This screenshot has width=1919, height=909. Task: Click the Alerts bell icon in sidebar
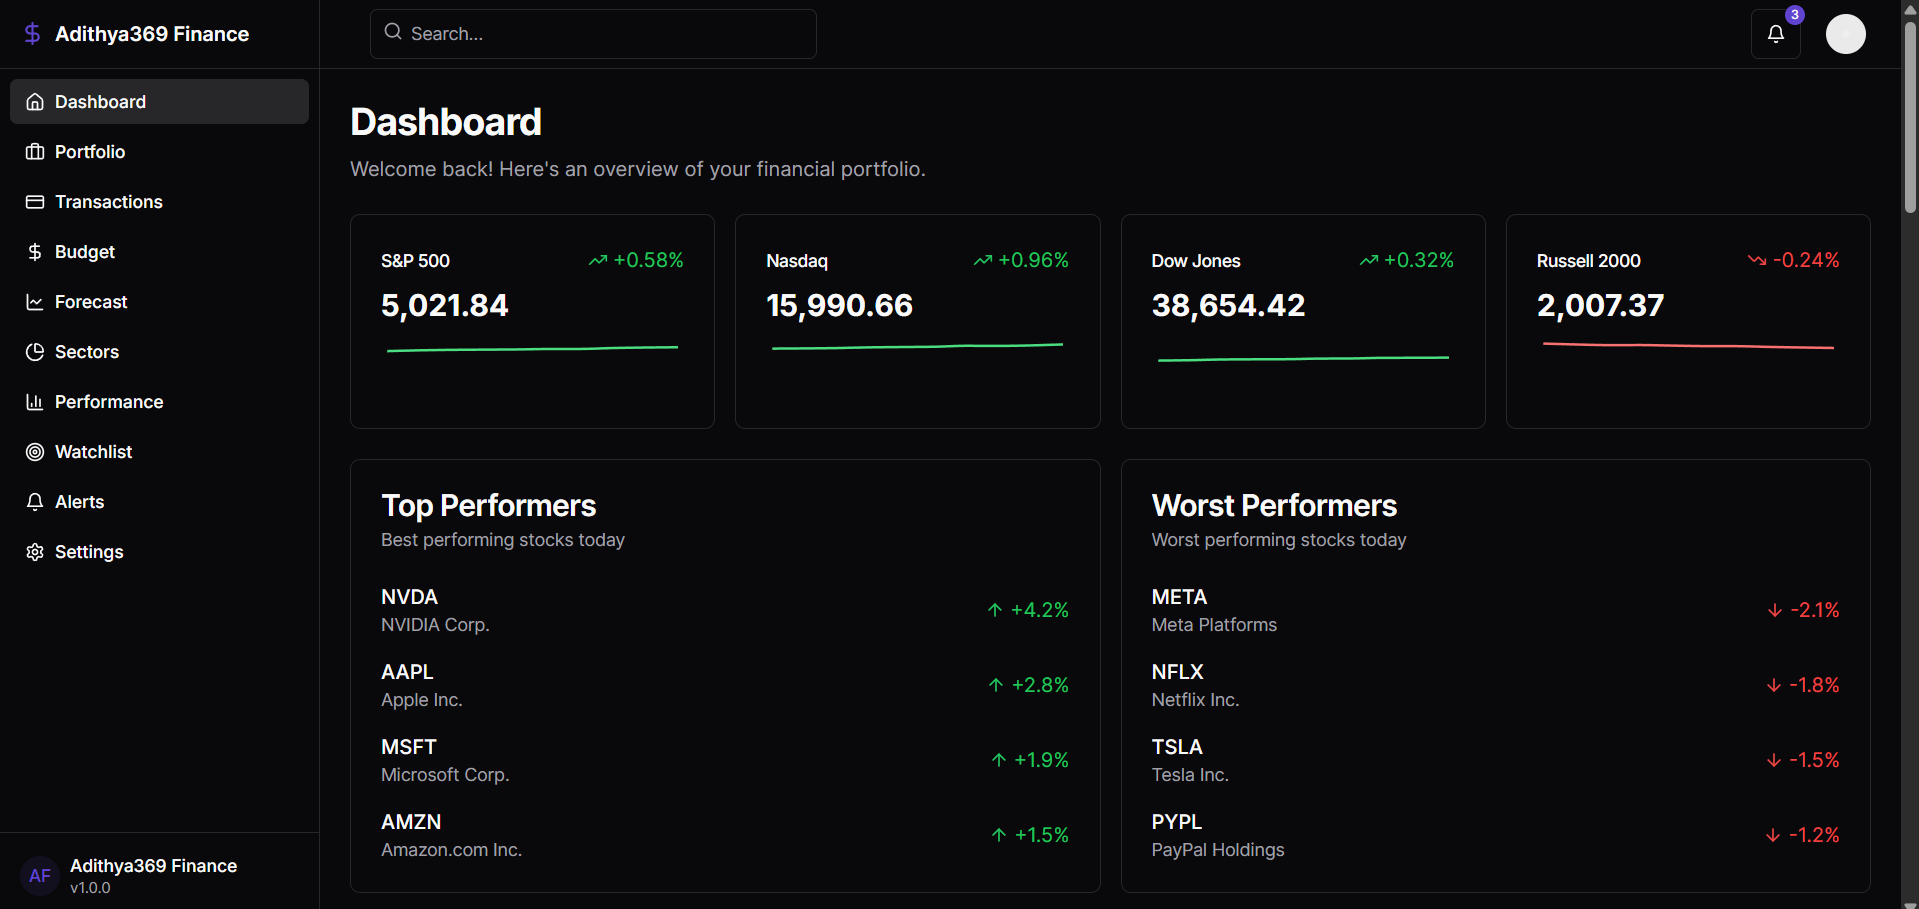[x=34, y=501]
